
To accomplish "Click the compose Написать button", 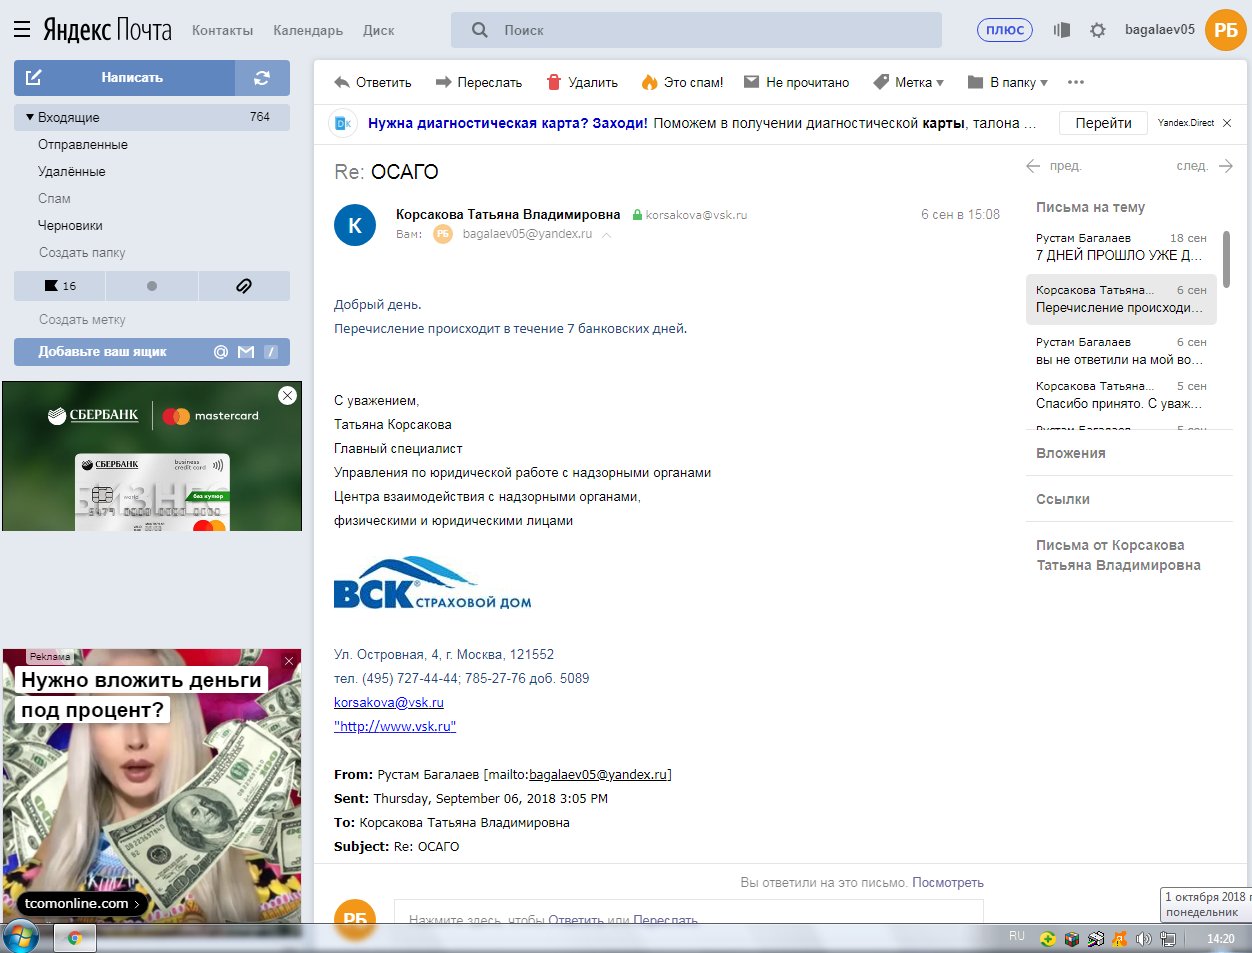I will pos(124,78).
